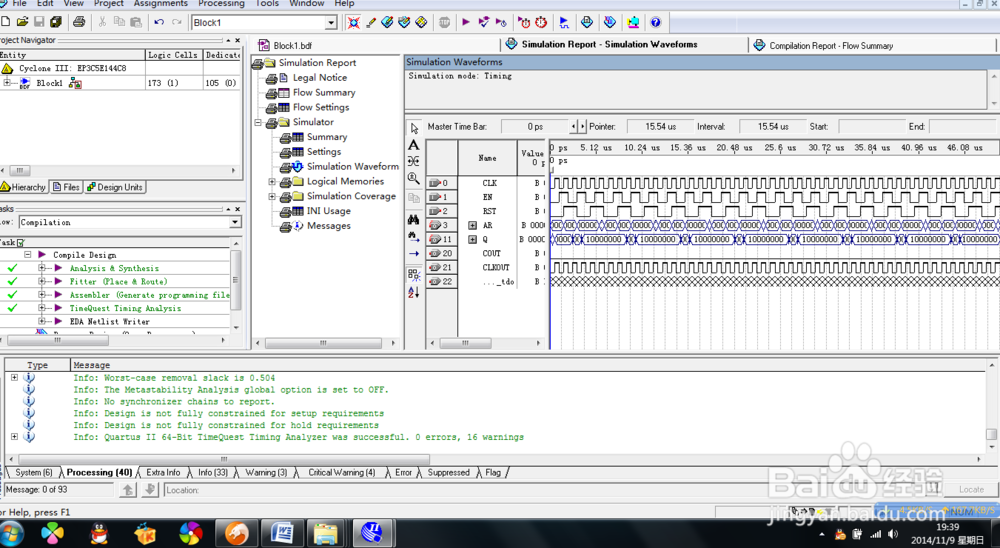The image size is (1000, 548).
Task: Click the waveform sort A-Z icon
Action: (414, 292)
